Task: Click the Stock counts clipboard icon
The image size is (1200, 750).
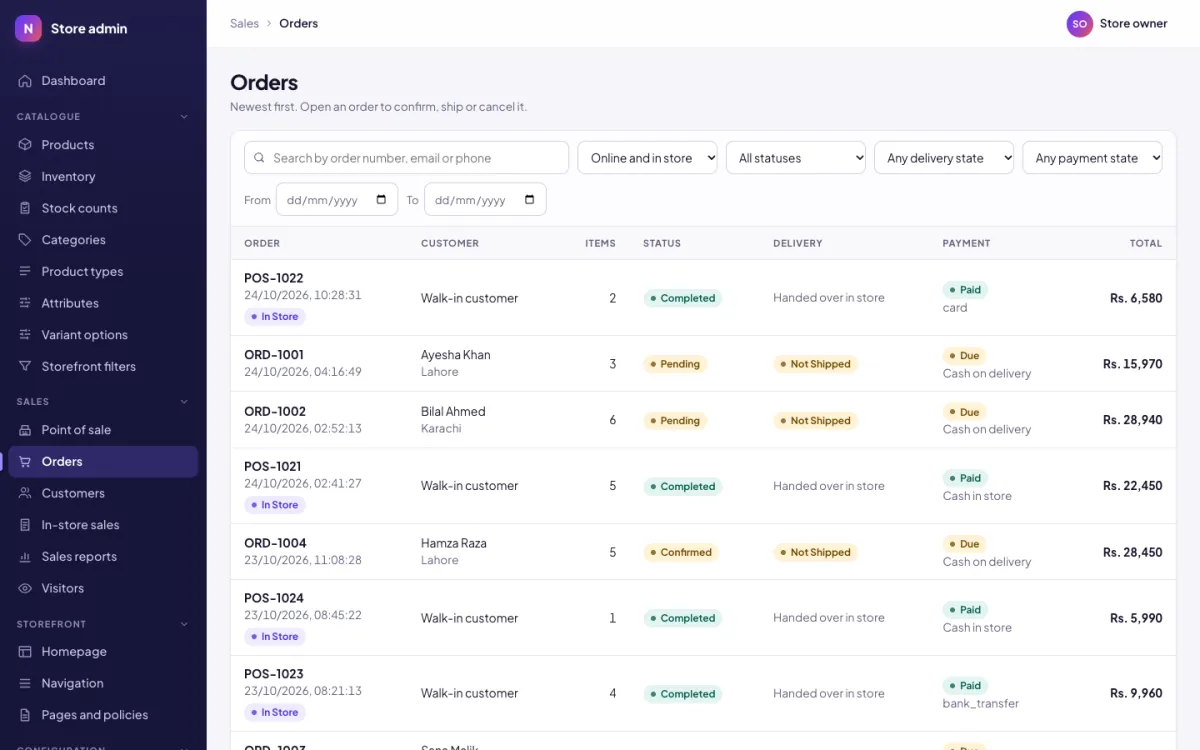Action: (x=25, y=208)
